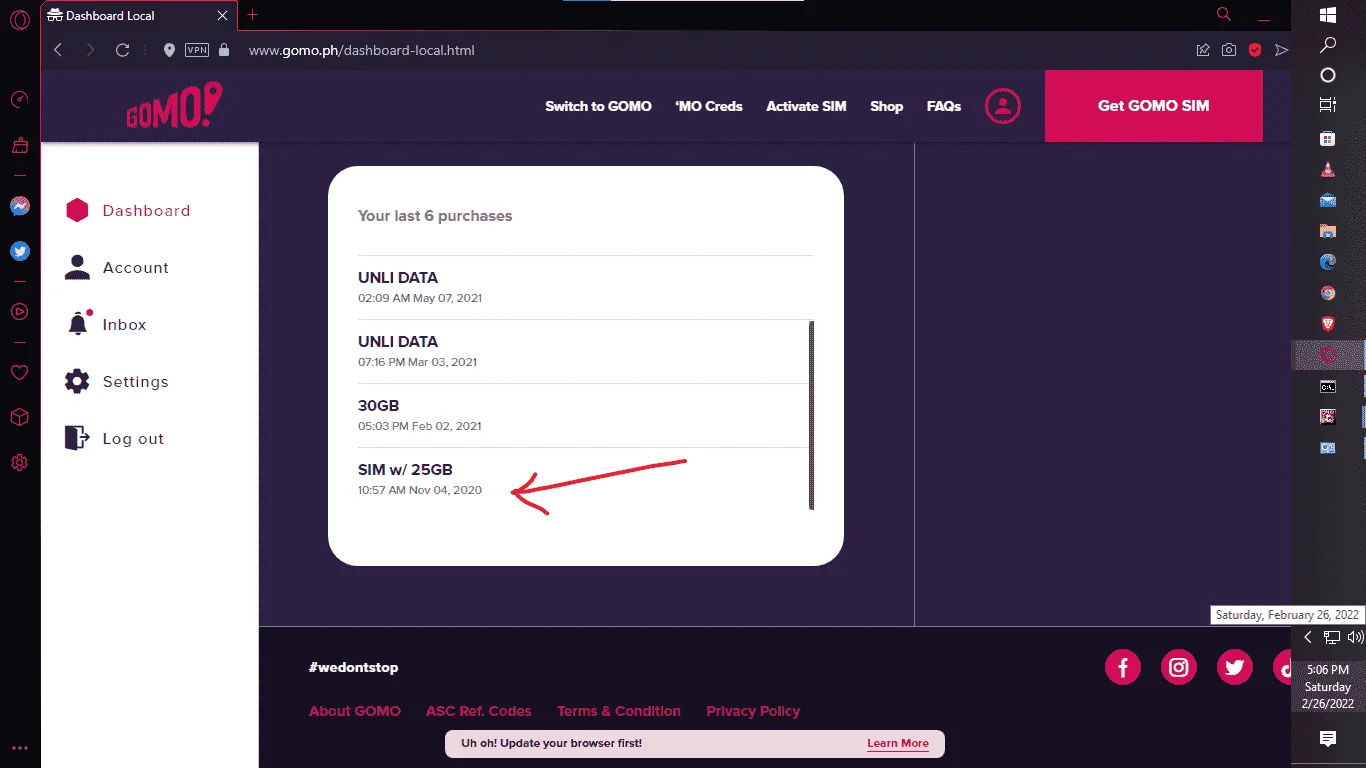Open File Explorer from the taskbar

pos(1328,231)
